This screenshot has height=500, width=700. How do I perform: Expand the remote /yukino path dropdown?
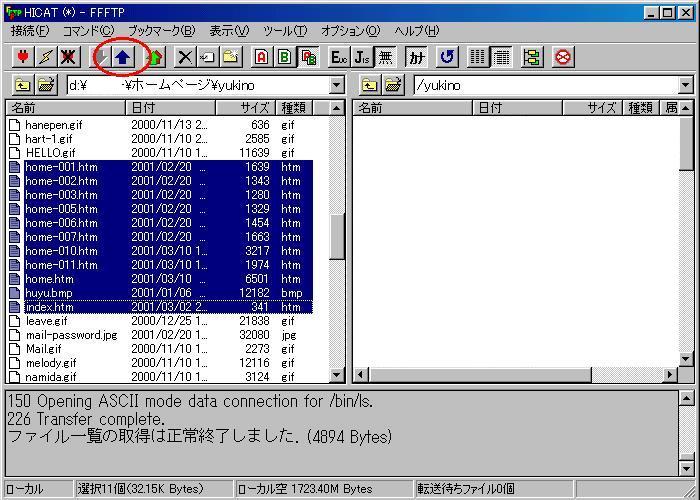[x=685, y=86]
